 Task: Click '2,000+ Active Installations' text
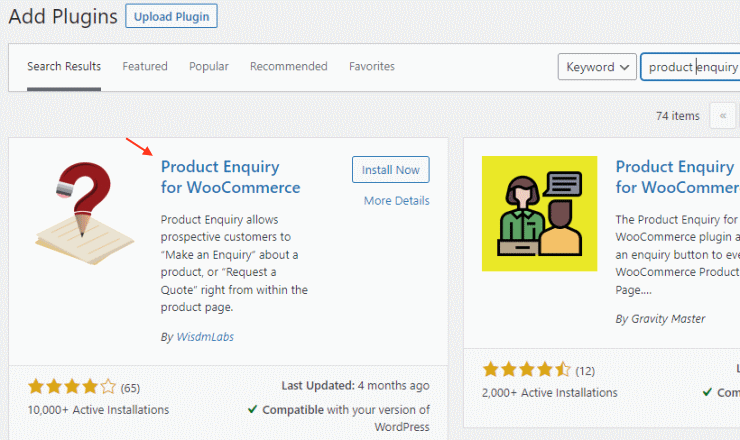[549, 393]
